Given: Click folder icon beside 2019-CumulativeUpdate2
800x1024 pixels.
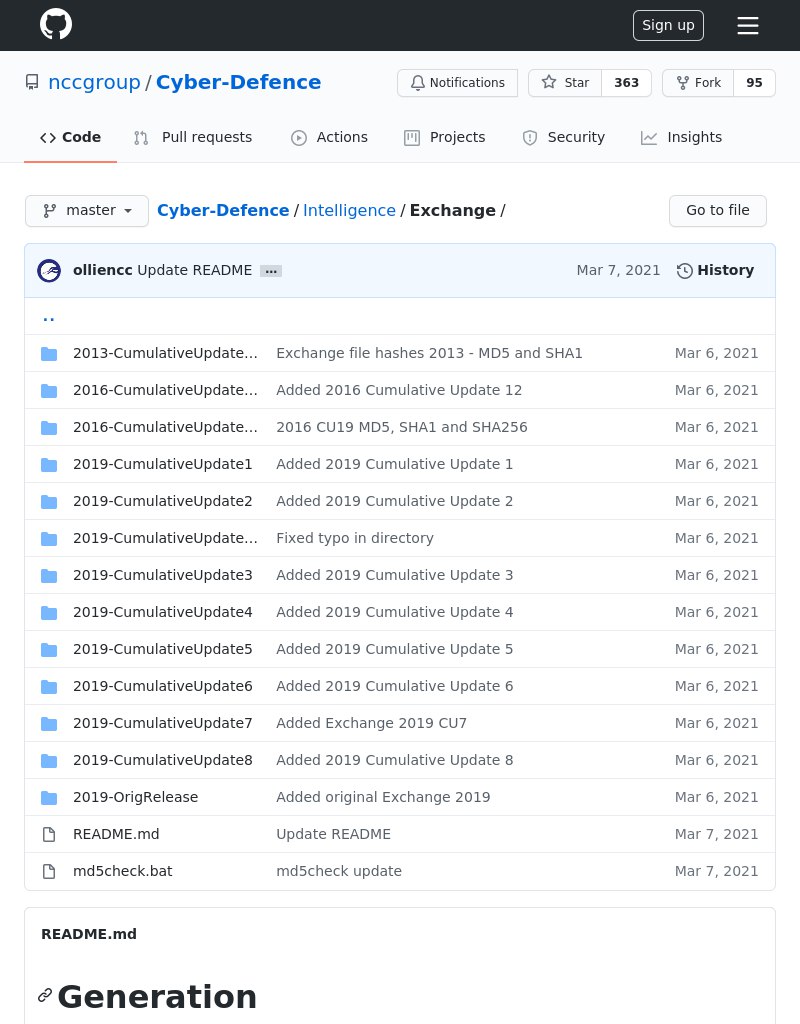Looking at the screenshot, I should (x=49, y=502).
